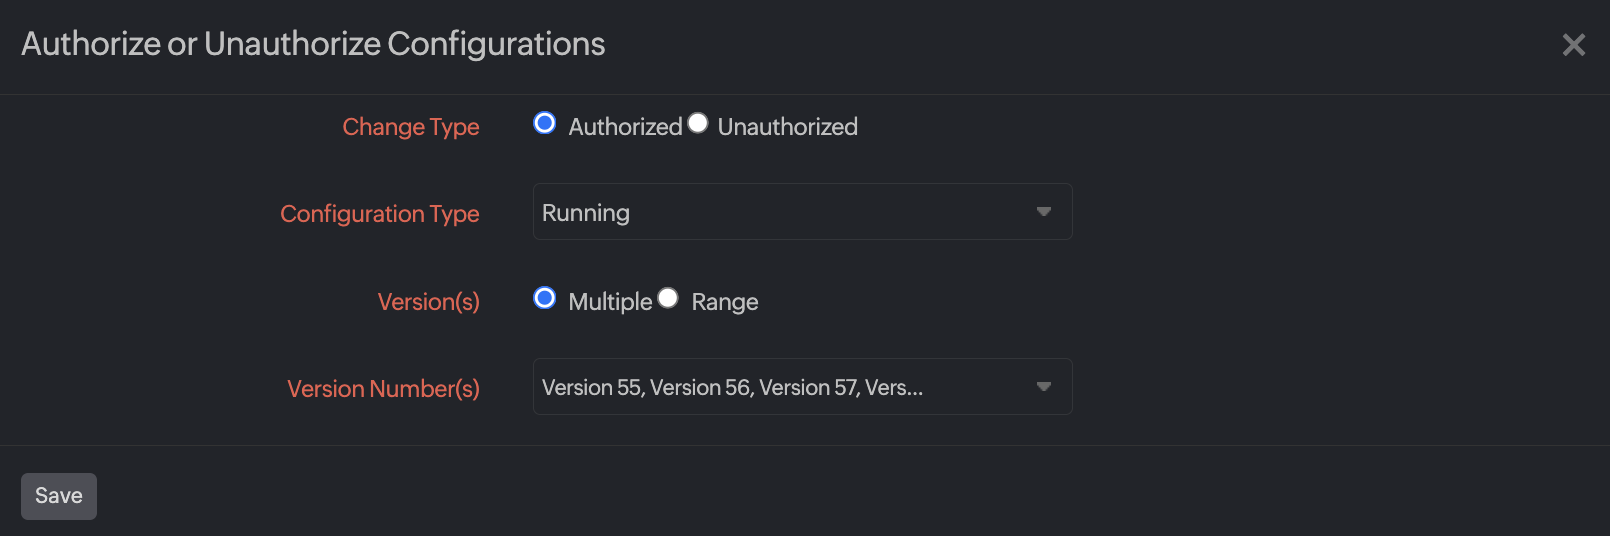Click the Configuration Type field label
Screen dimensions: 1610x536
pos(380,214)
